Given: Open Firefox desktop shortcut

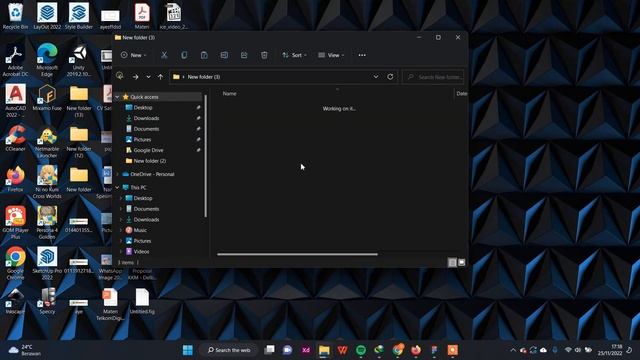Looking at the screenshot, I should 16,179.
